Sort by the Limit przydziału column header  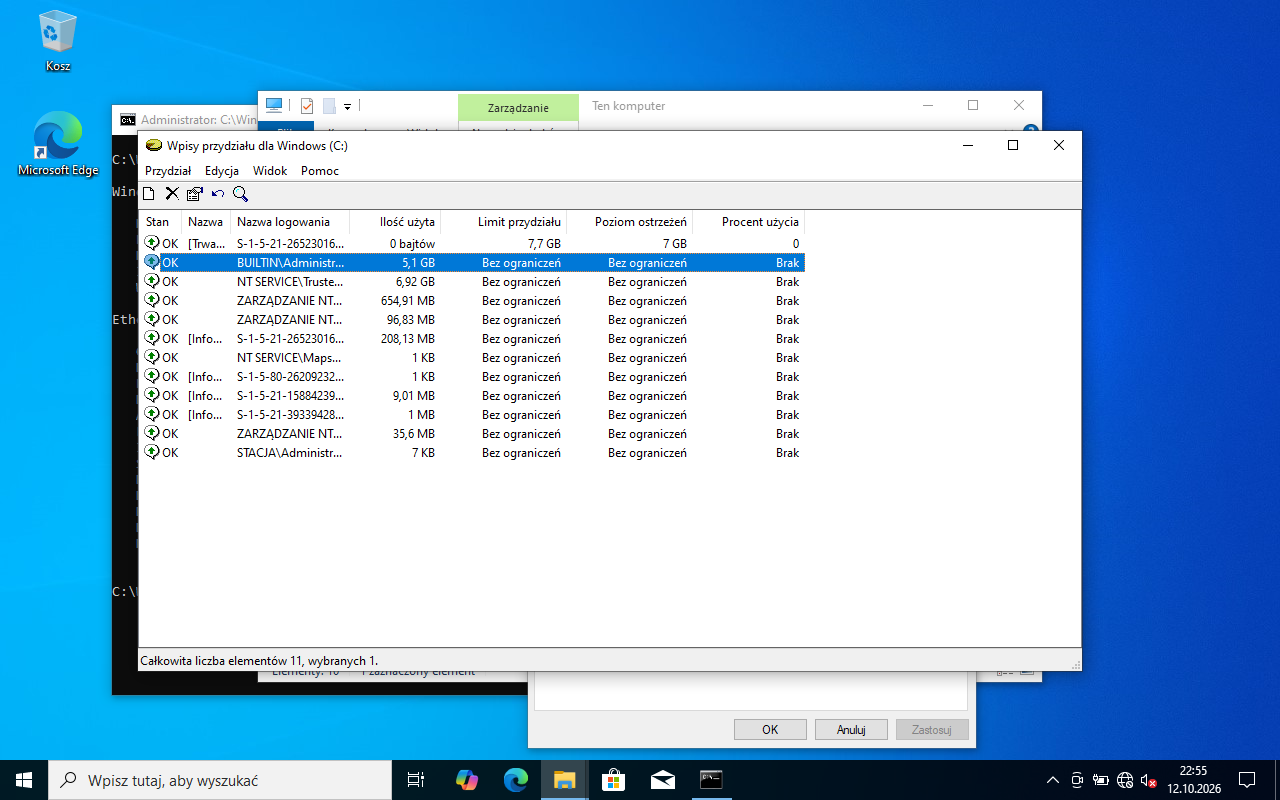[x=504, y=222]
